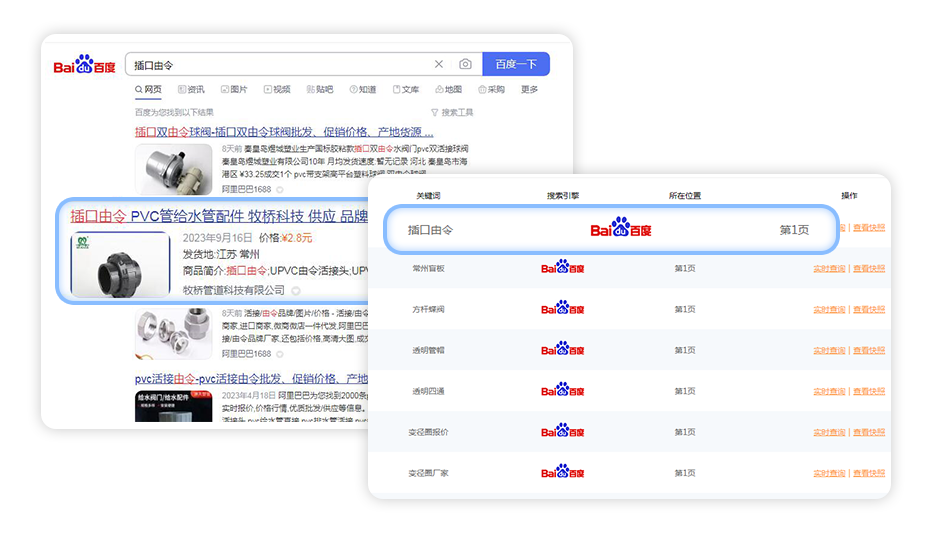The width and height of the screenshot is (925, 535).
Task: Click 实时查询 for 方杆蝶阀
Action: point(829,309)
